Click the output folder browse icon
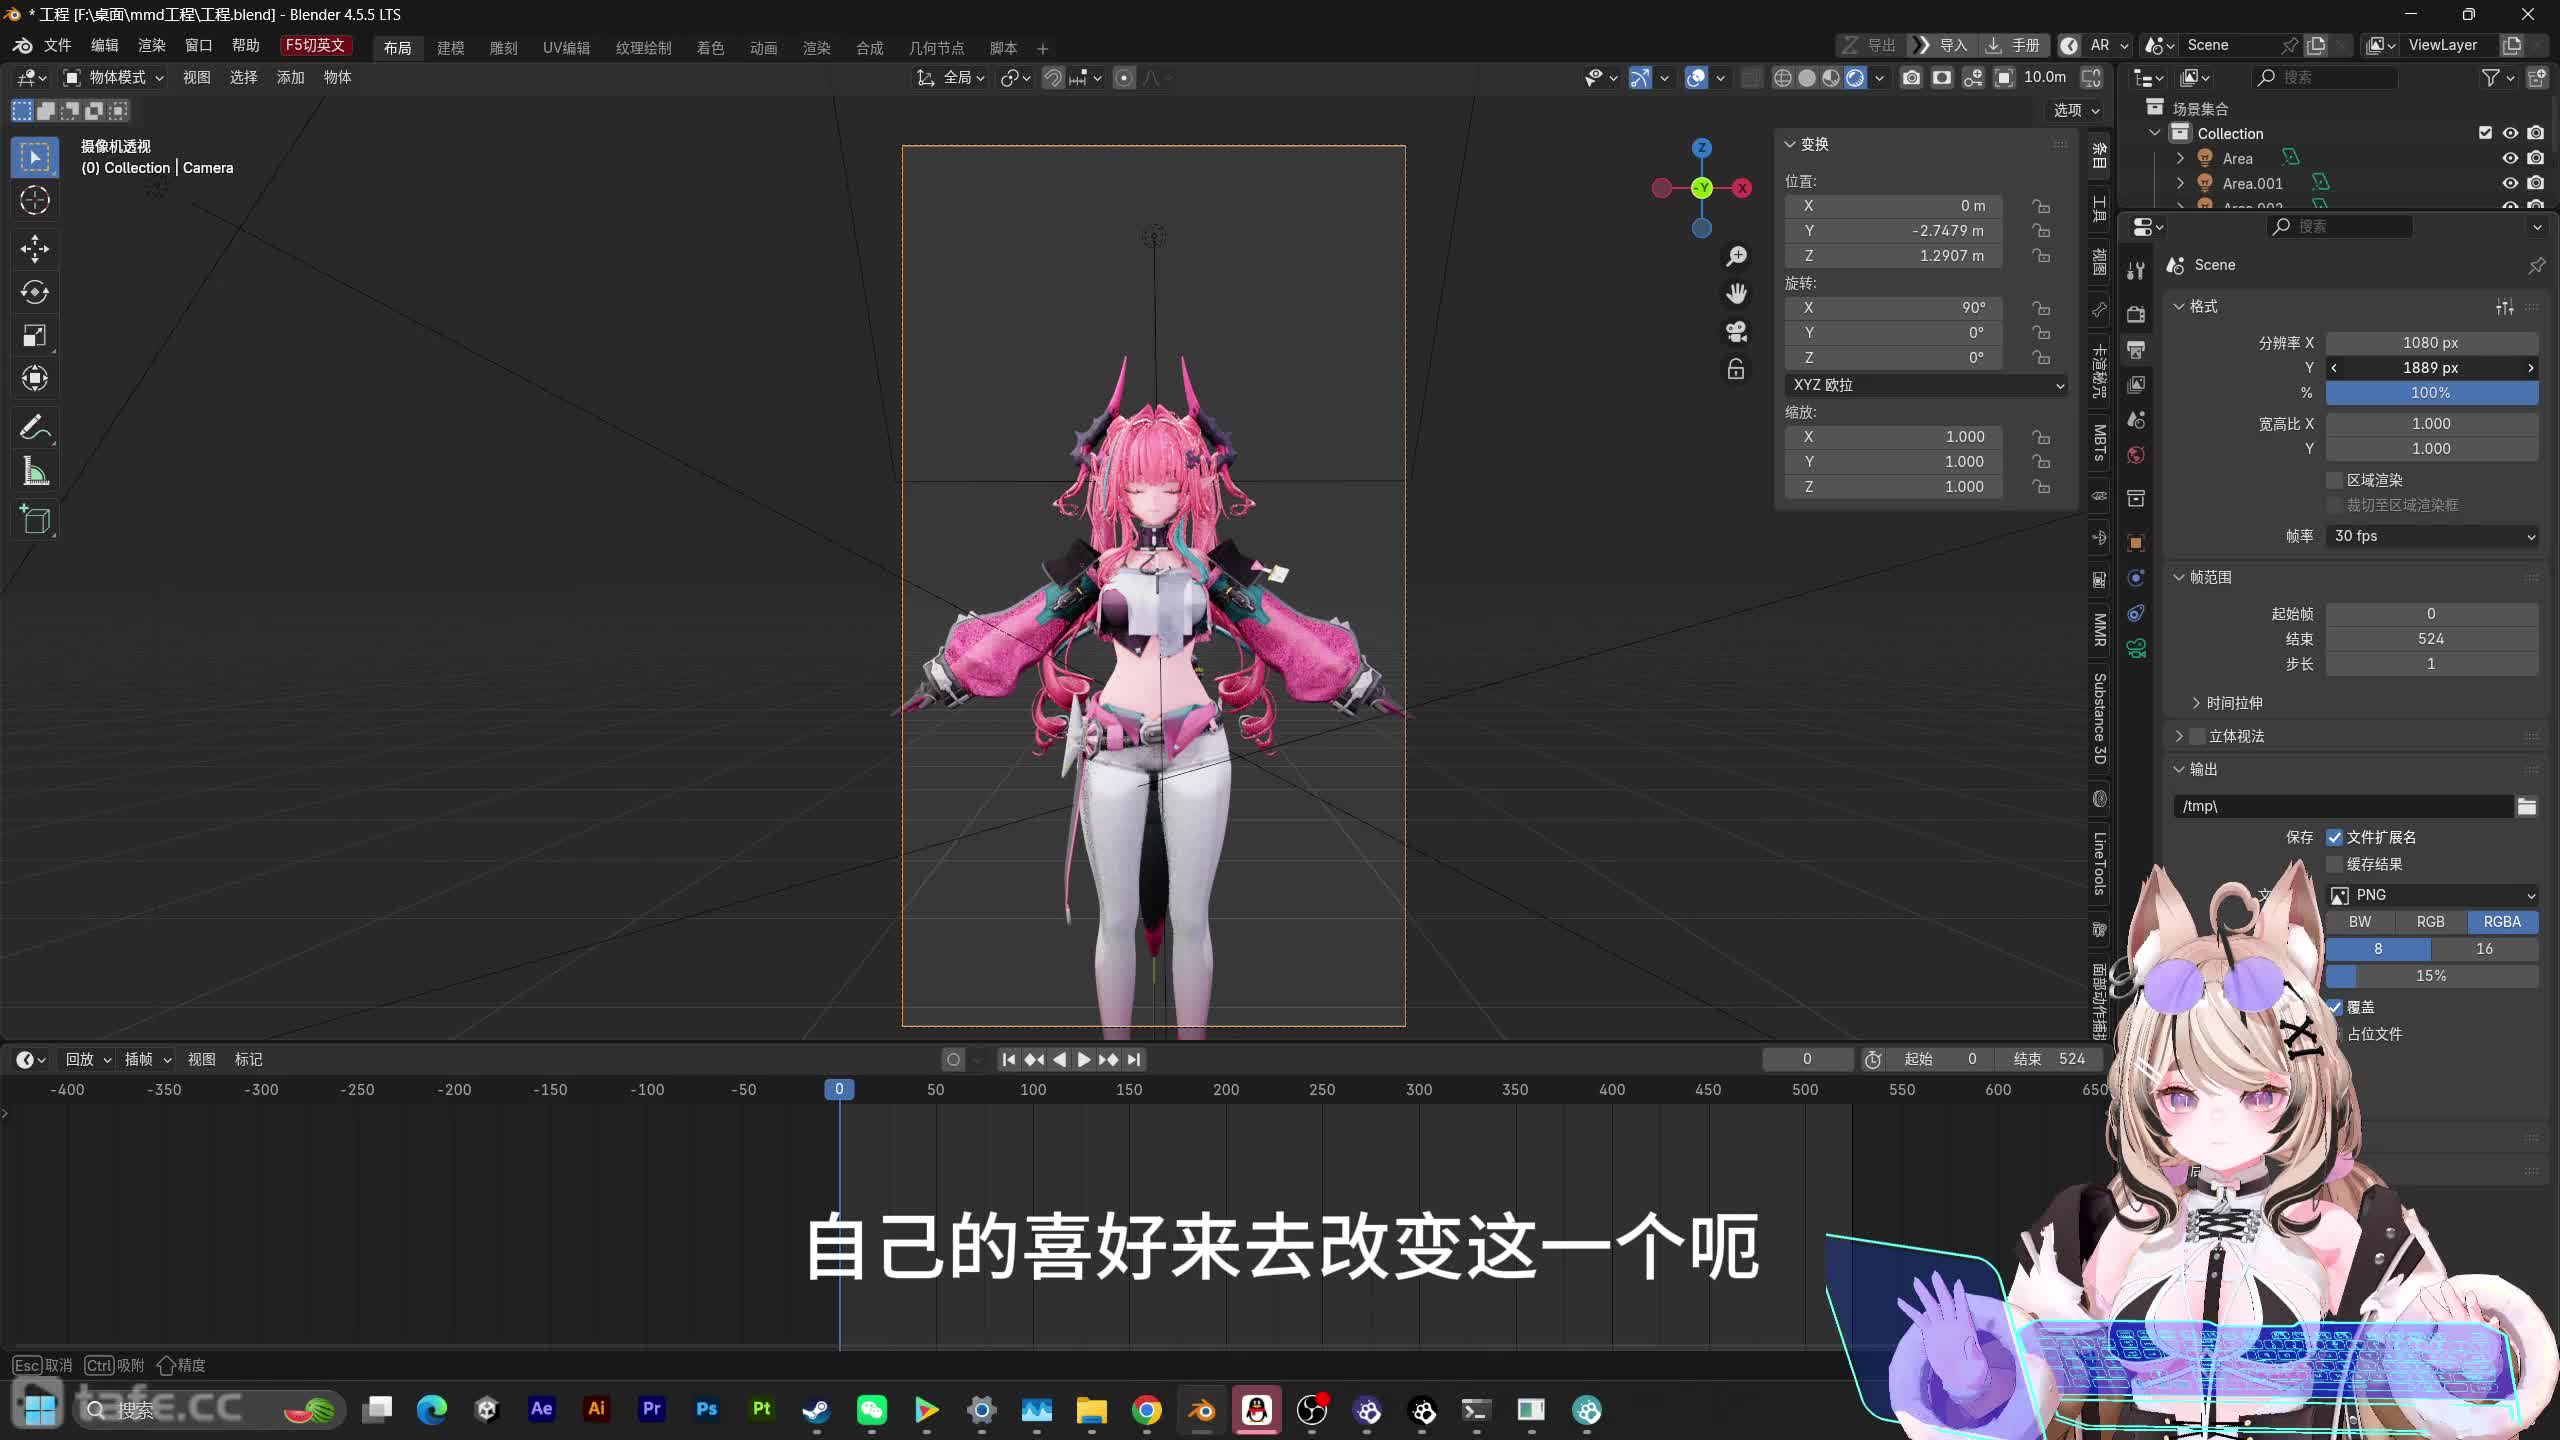2560x1440 pixels. coord(2527,806)
